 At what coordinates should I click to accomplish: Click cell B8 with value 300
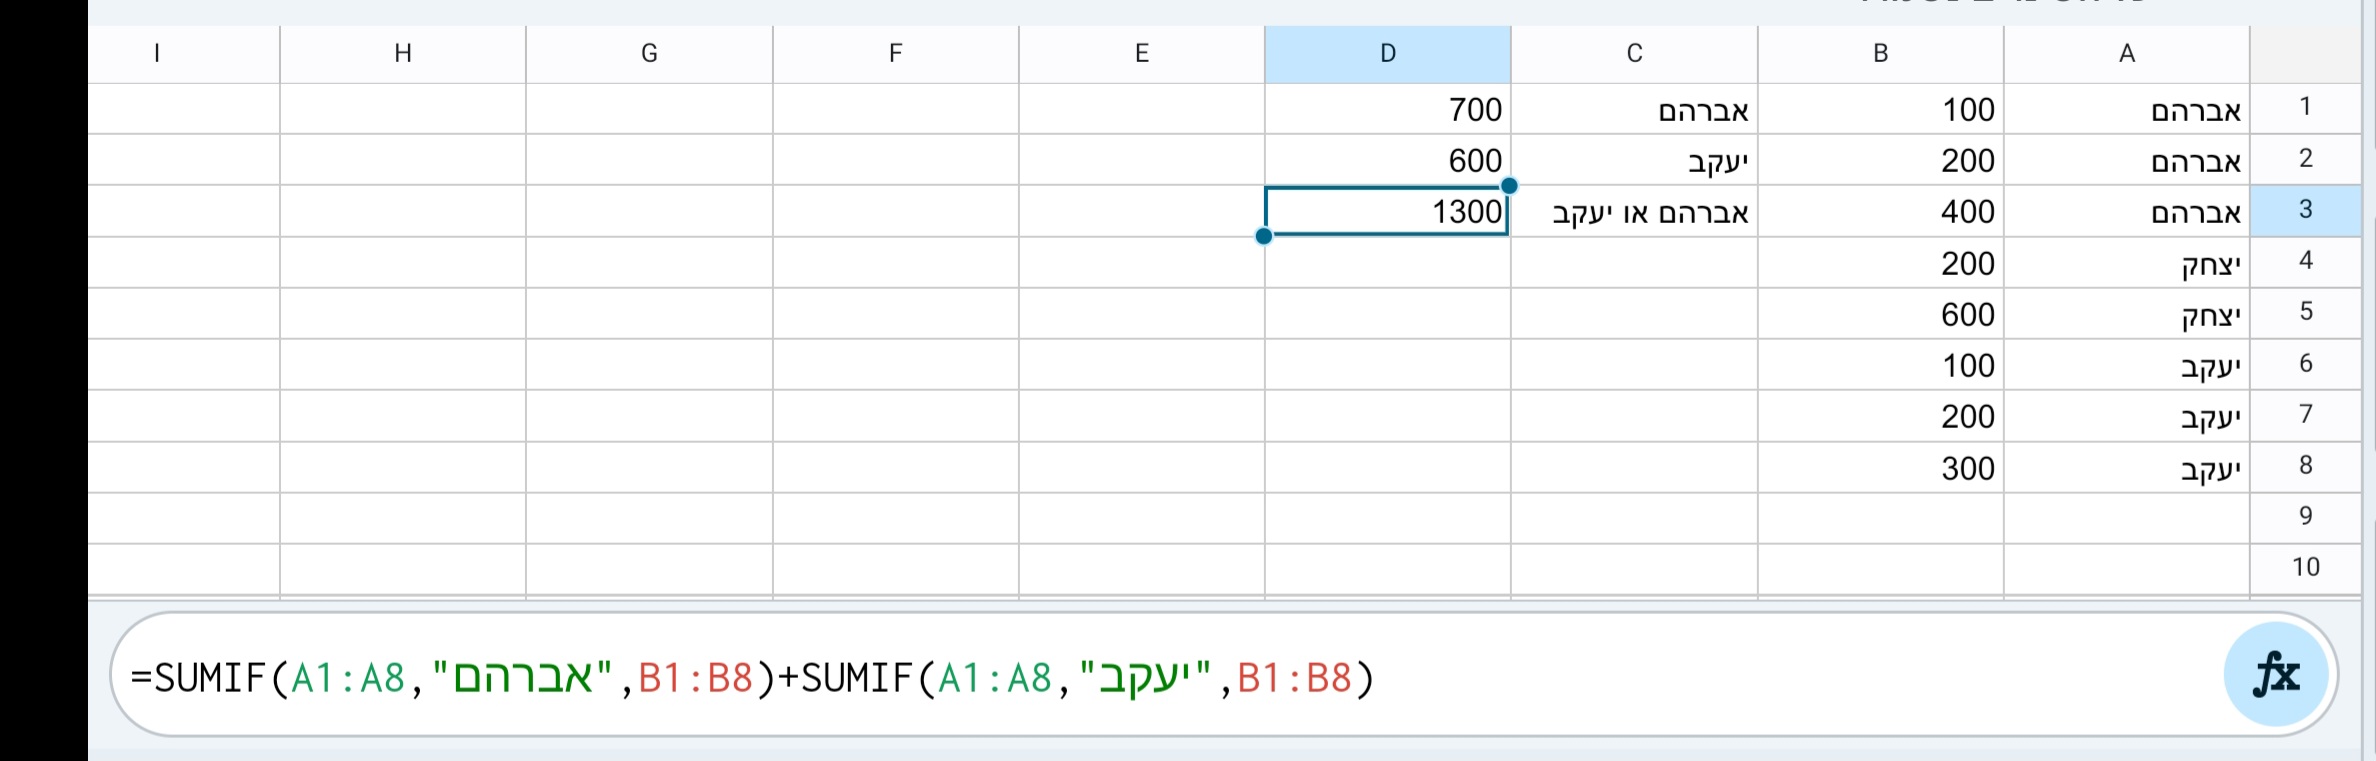click(1880, 468)
